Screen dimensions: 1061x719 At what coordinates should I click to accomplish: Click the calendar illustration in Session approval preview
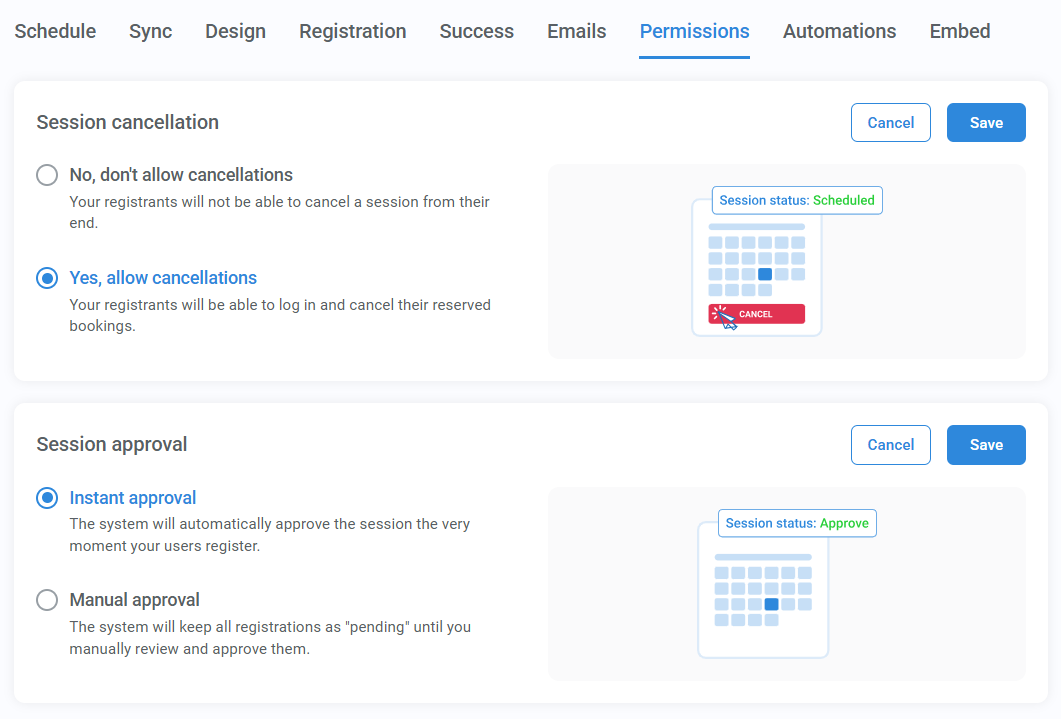(763, 590)
